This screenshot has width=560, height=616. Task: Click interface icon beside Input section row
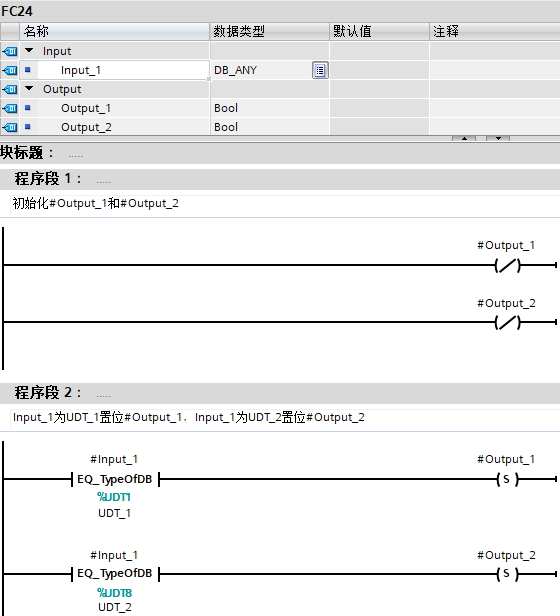(x=9, y=51)
